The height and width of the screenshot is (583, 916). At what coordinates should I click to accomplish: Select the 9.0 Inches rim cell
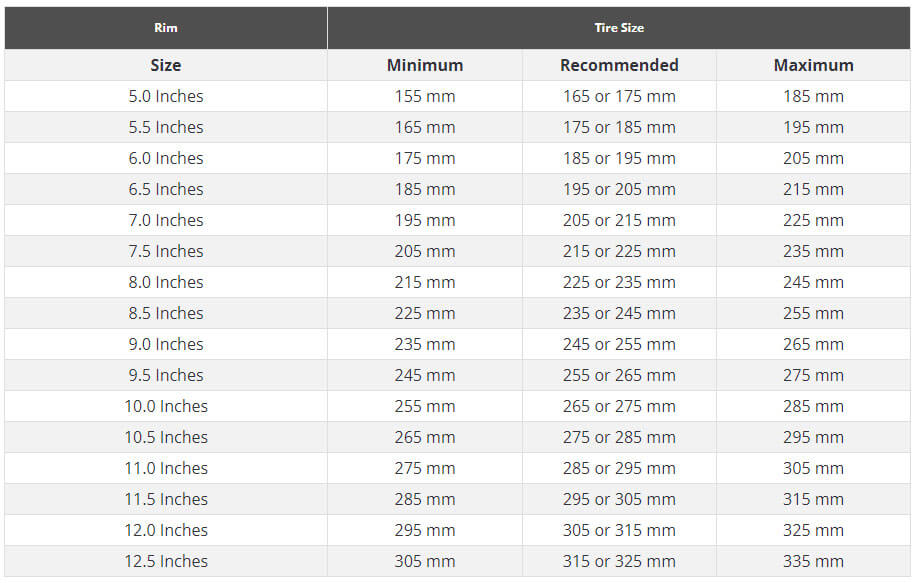(x=166, y=344)
